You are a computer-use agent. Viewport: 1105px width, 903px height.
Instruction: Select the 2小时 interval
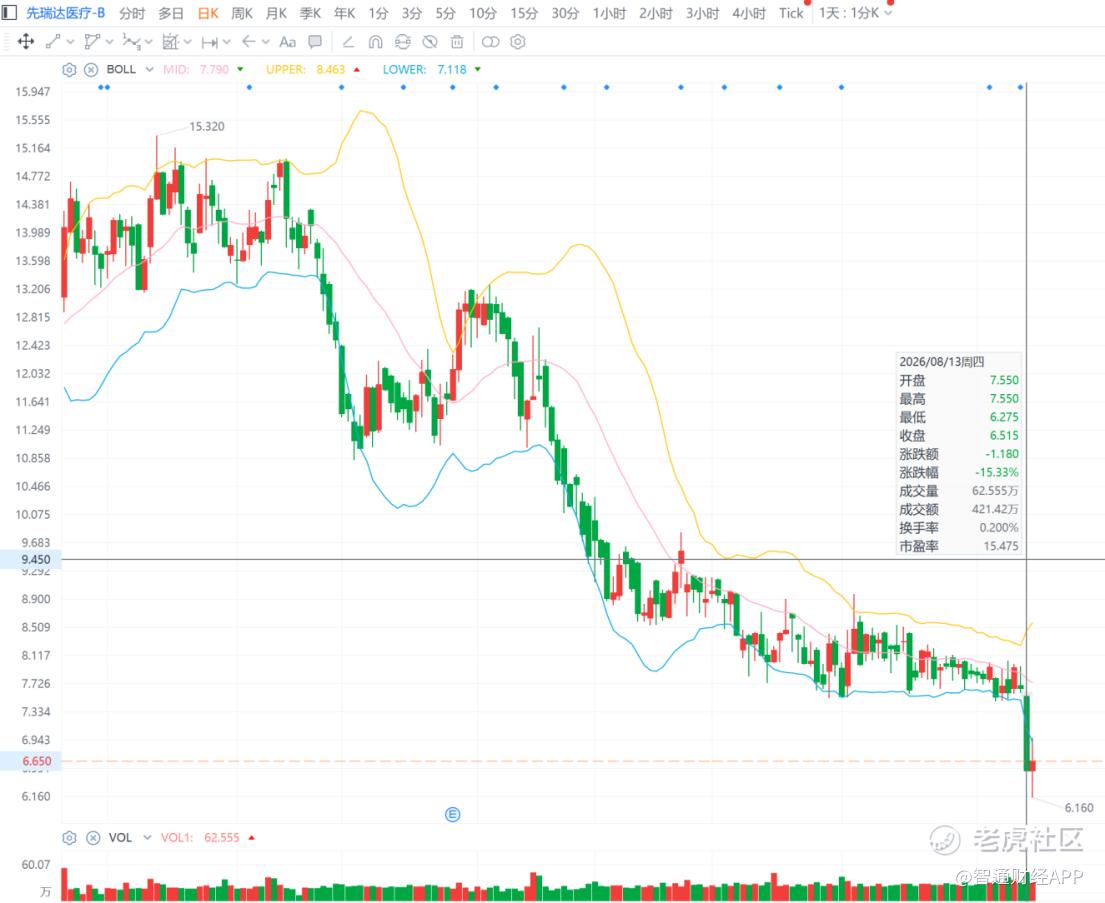coord(655,13)
